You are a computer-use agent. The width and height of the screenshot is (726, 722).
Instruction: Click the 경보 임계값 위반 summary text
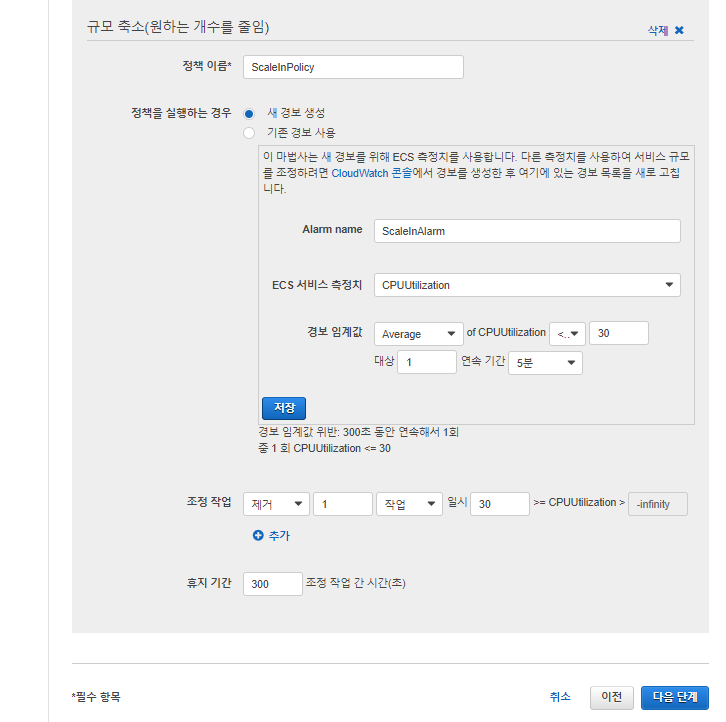pos(358,432)
